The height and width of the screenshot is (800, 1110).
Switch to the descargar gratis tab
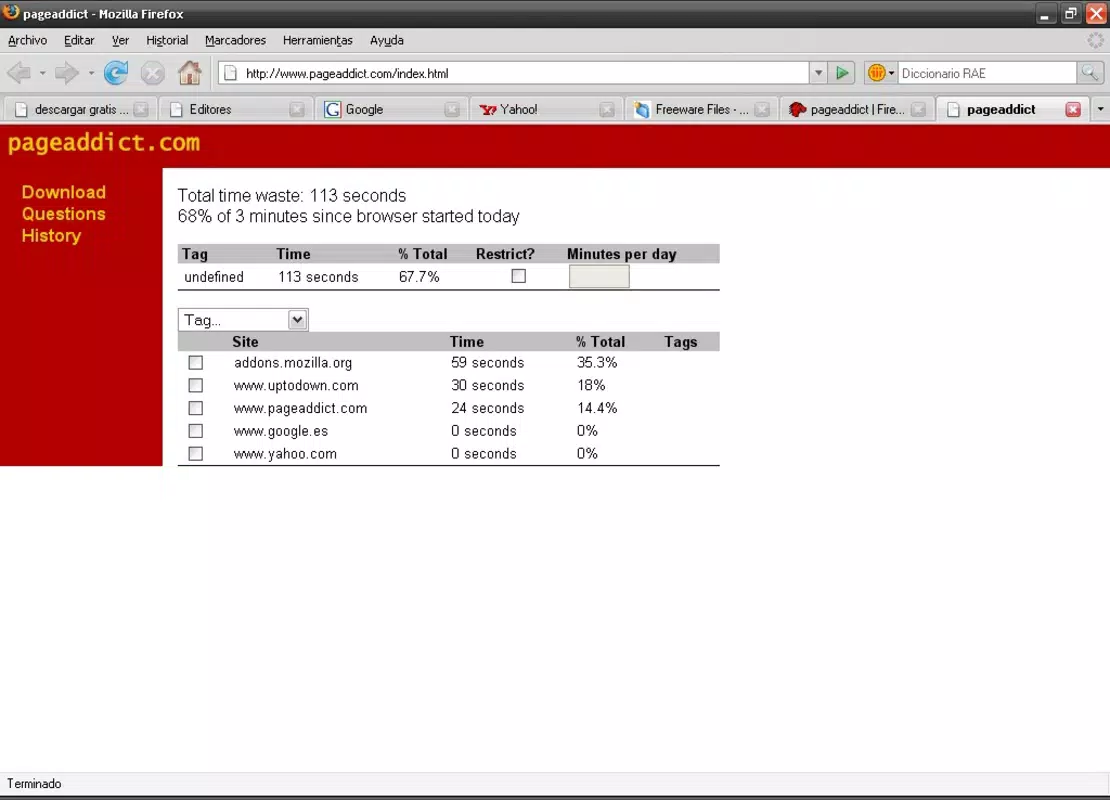[x=80, y=109]
